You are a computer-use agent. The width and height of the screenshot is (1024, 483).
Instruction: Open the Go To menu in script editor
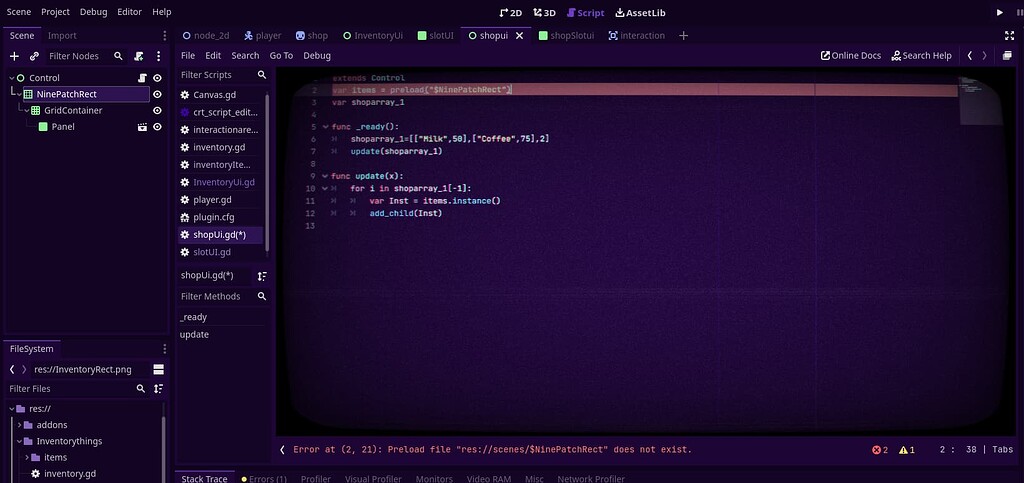[x=281, y=56]
